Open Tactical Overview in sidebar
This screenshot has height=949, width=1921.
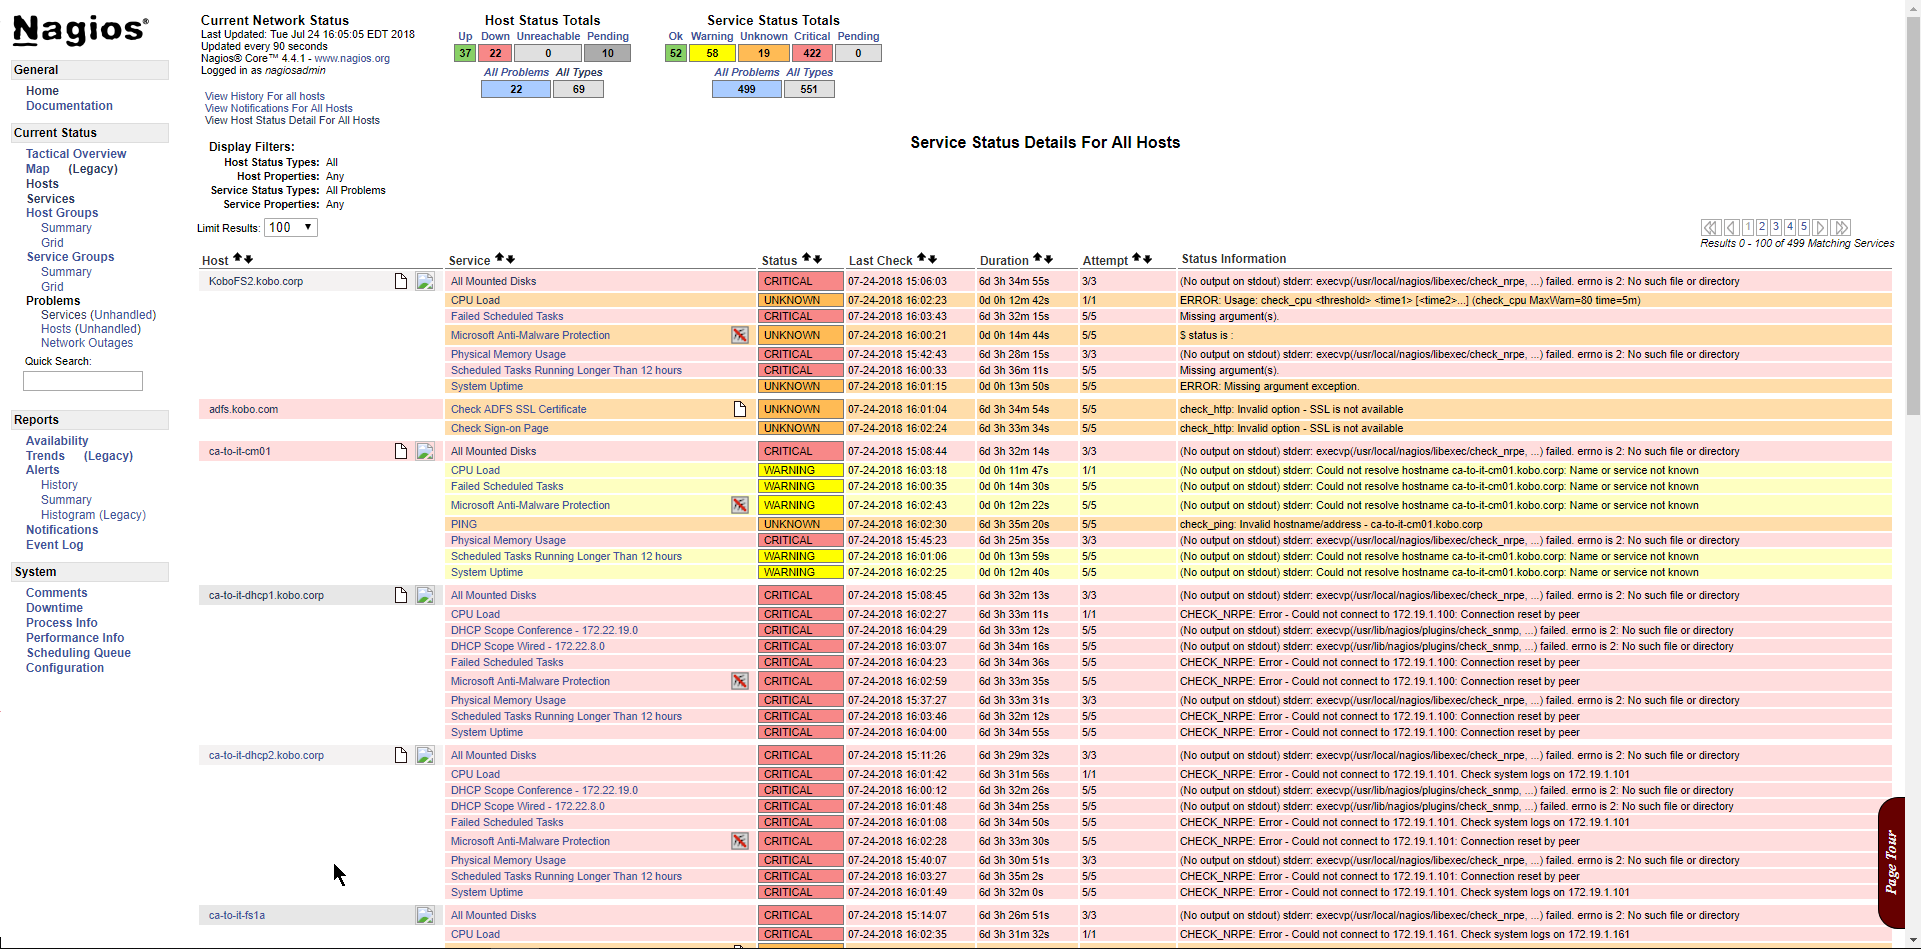(x=76, y=154)
